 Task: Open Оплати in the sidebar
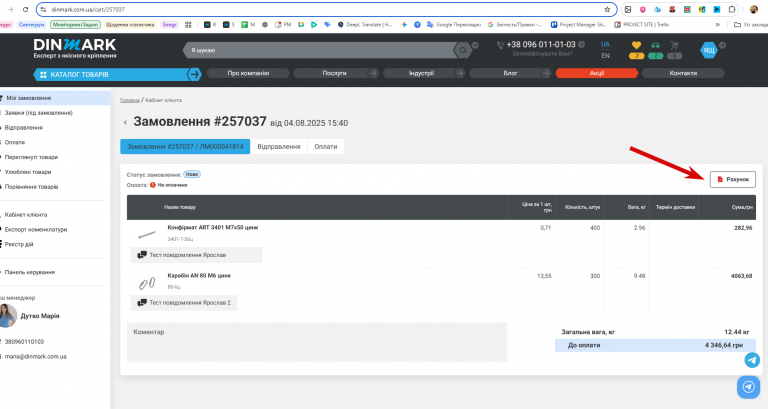point(15,142)
